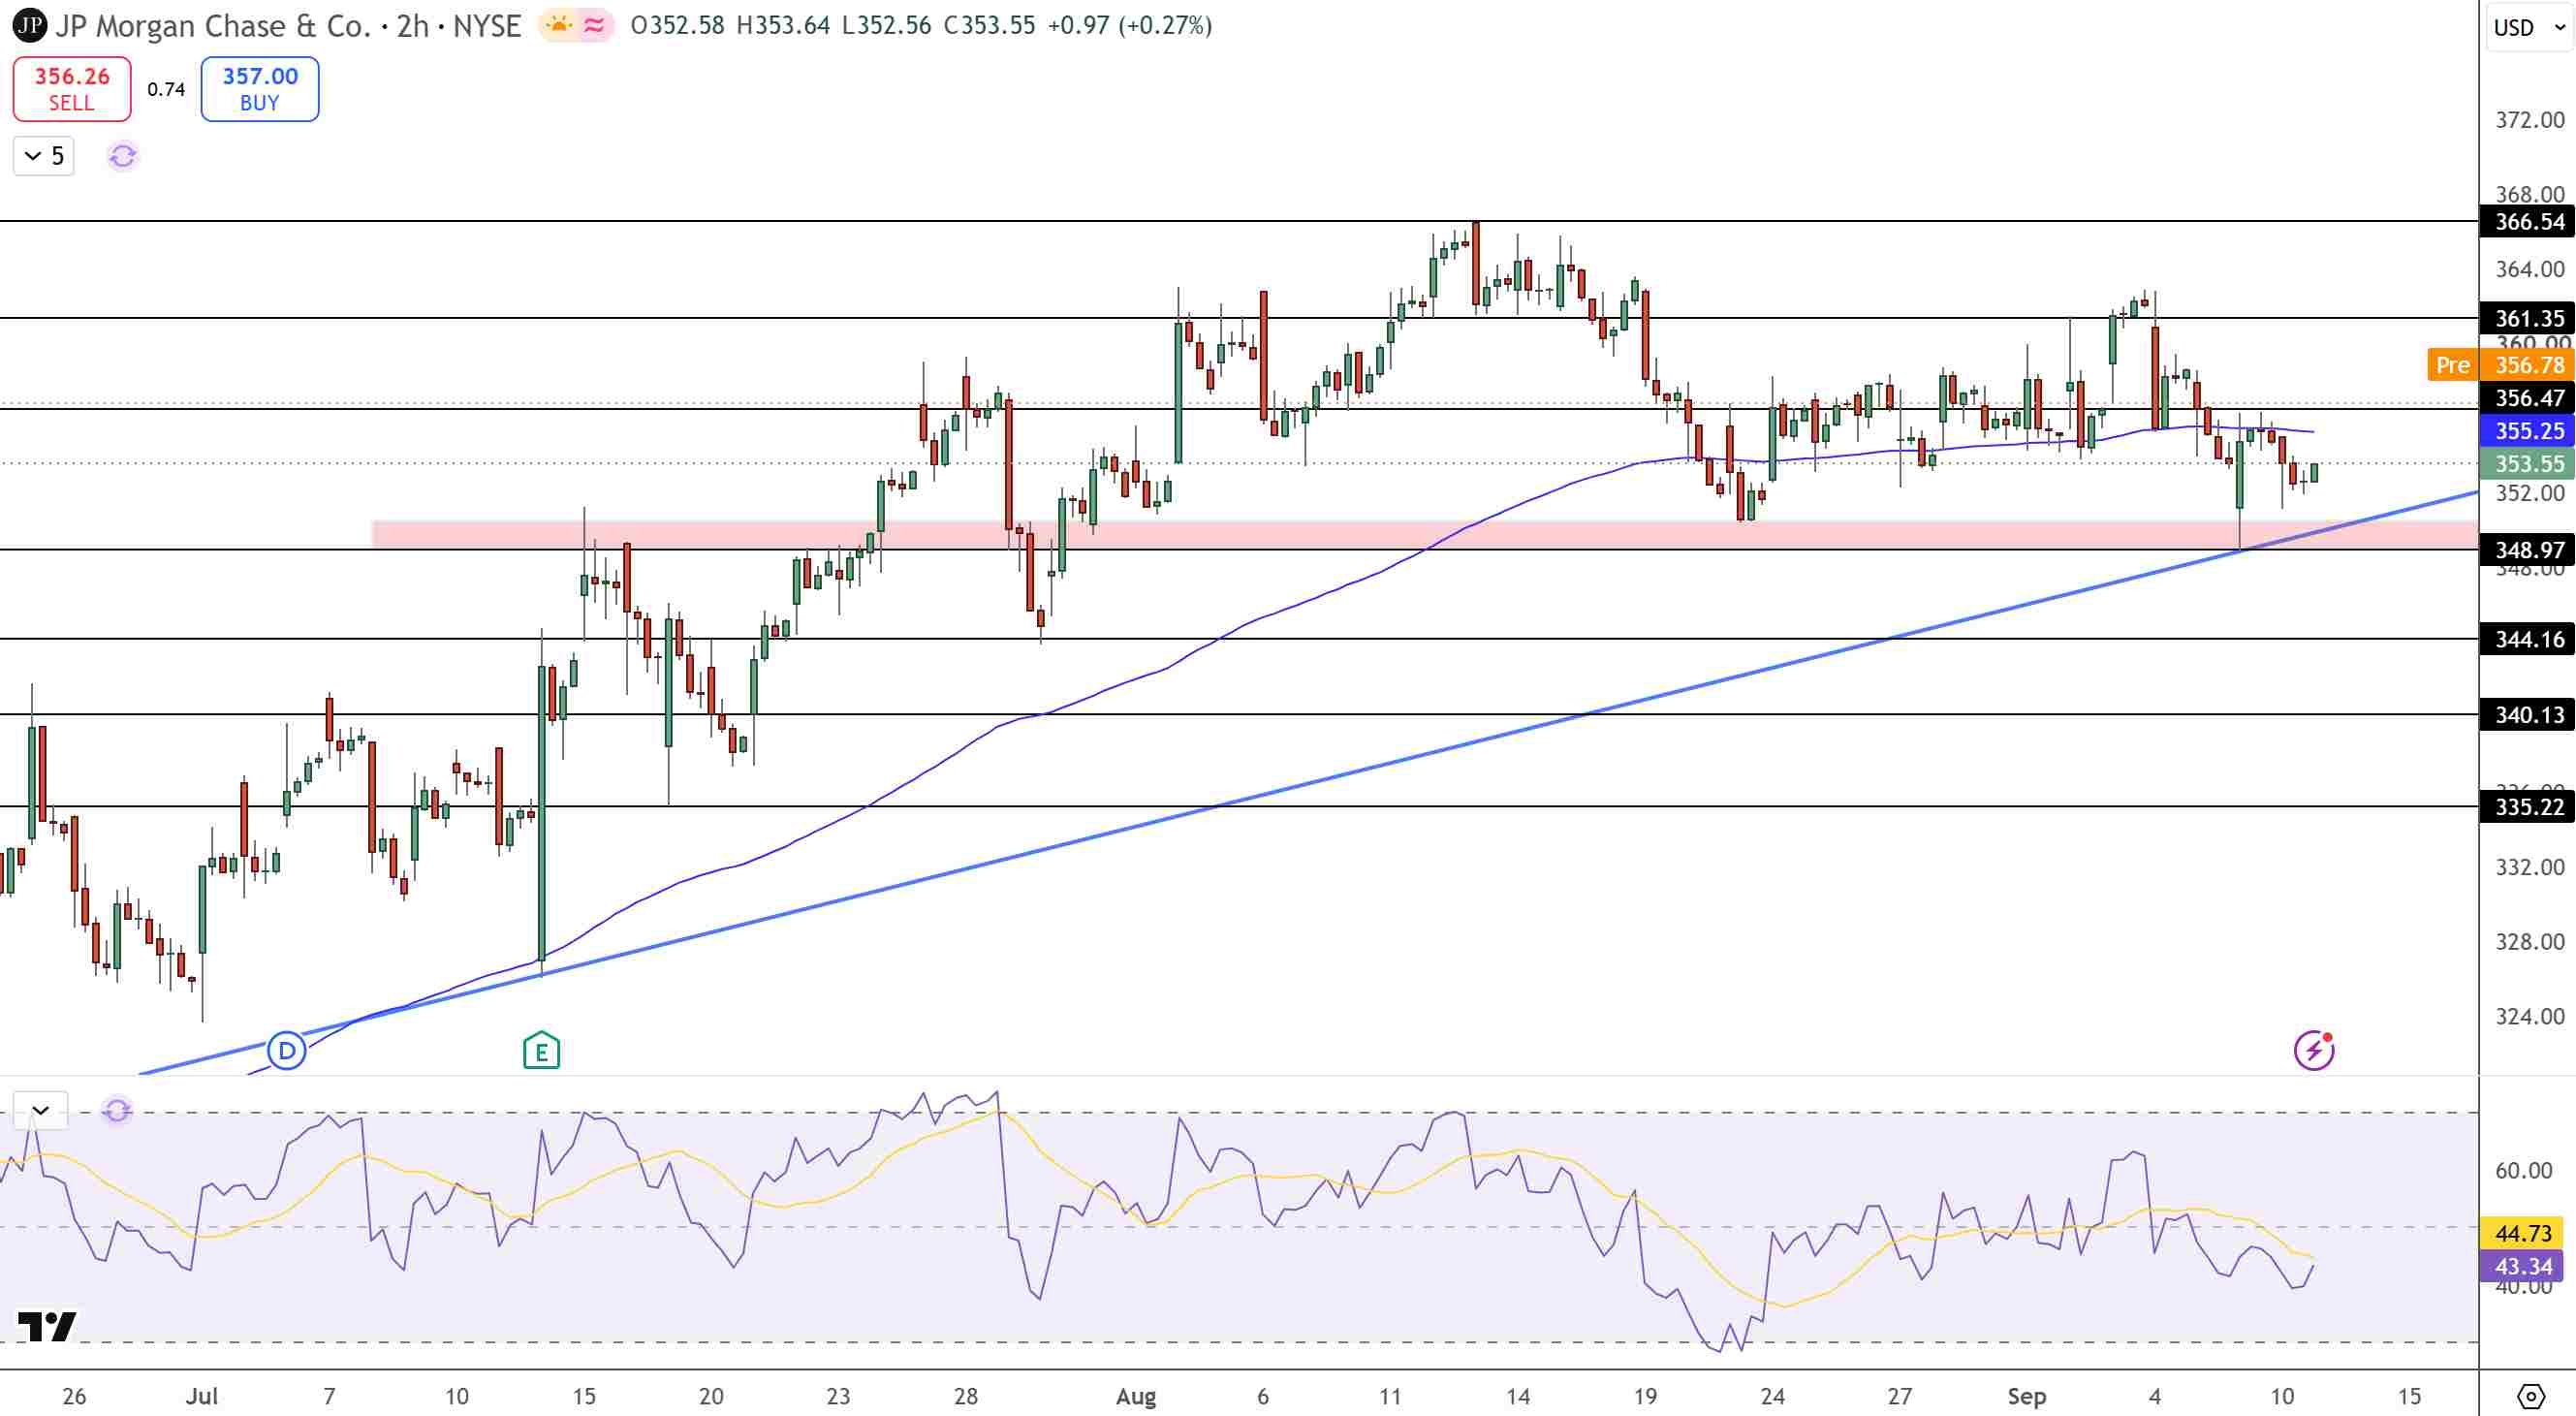
Task: Click the 0.74 spread value
Action: point(166,89)
